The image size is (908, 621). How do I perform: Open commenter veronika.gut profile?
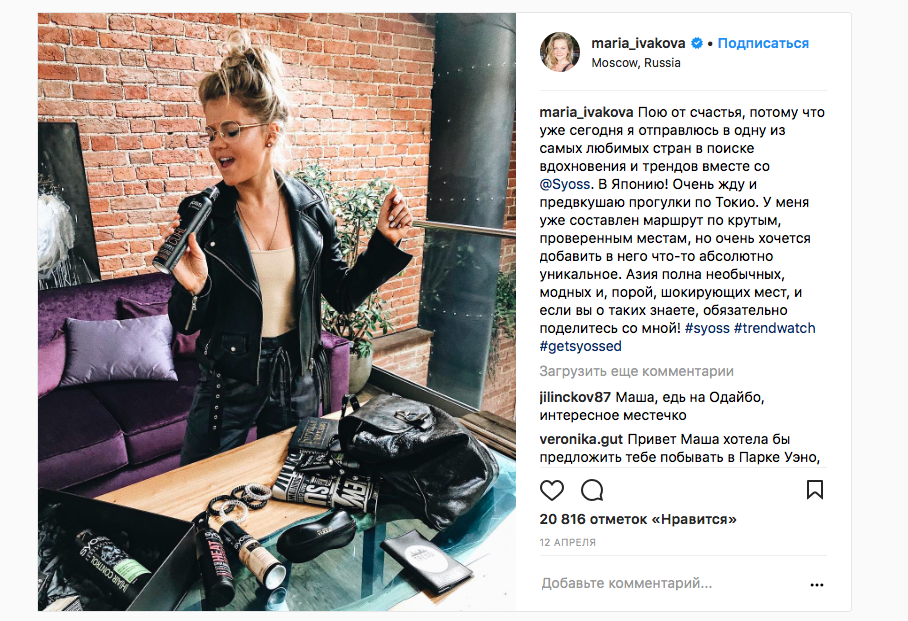click(581, 439)
